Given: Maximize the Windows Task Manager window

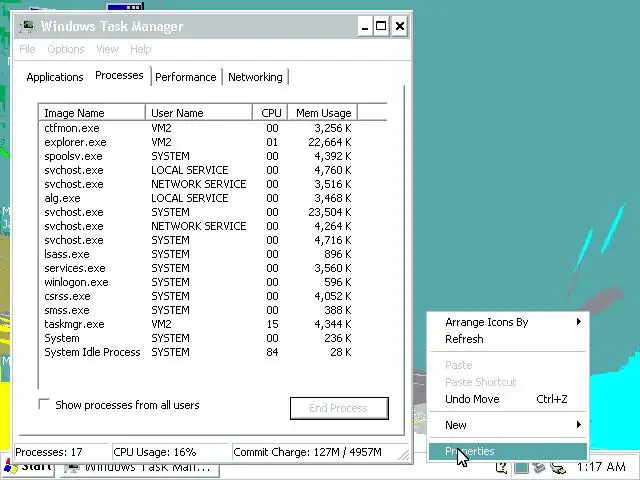Looking at the screenshot, I should pyautogui.click(x=381, y=27).
